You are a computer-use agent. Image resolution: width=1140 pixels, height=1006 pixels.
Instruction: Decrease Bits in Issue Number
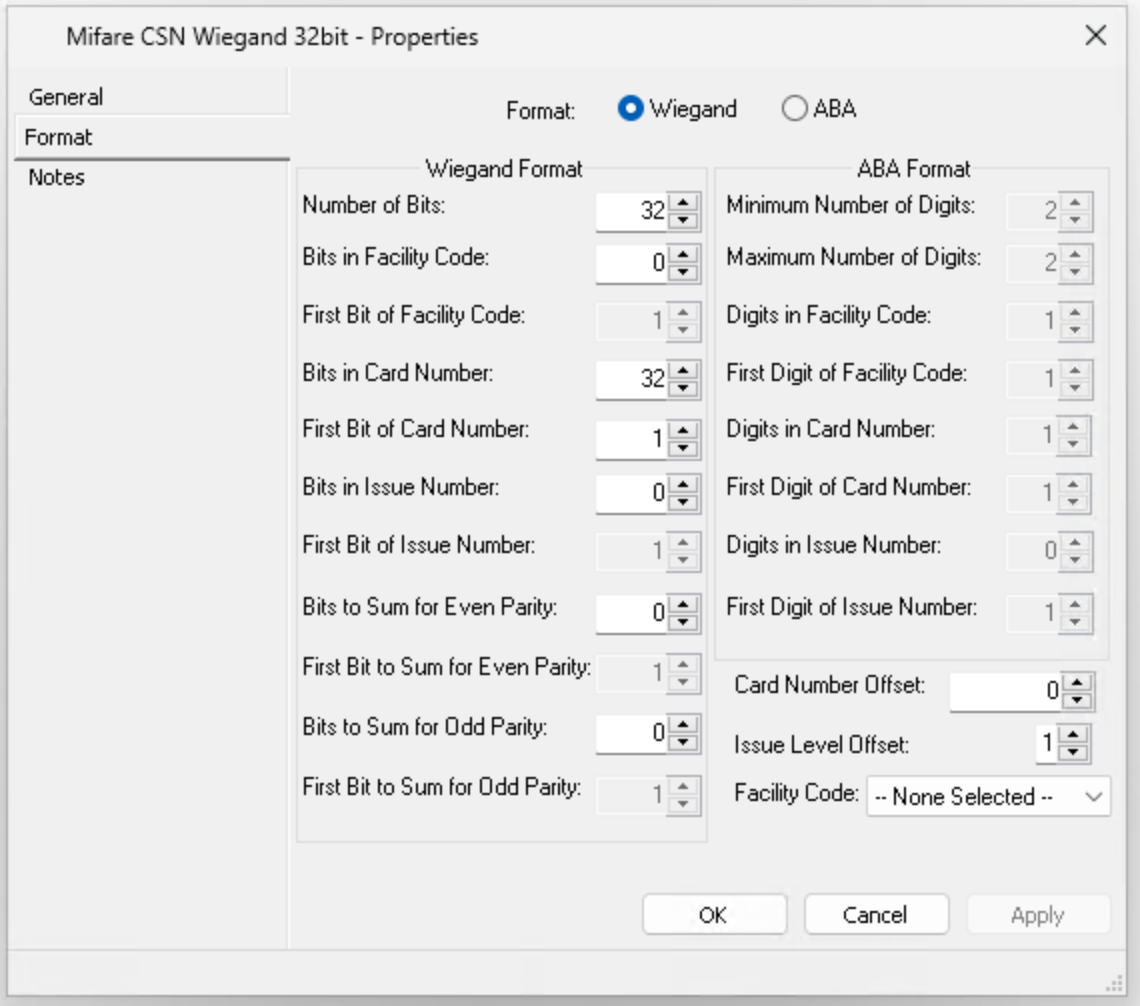click(x=683, y=502)
